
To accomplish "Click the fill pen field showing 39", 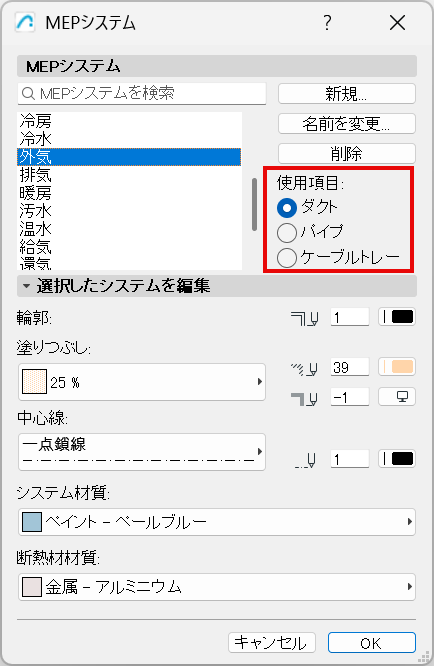I will click(350, 367).
